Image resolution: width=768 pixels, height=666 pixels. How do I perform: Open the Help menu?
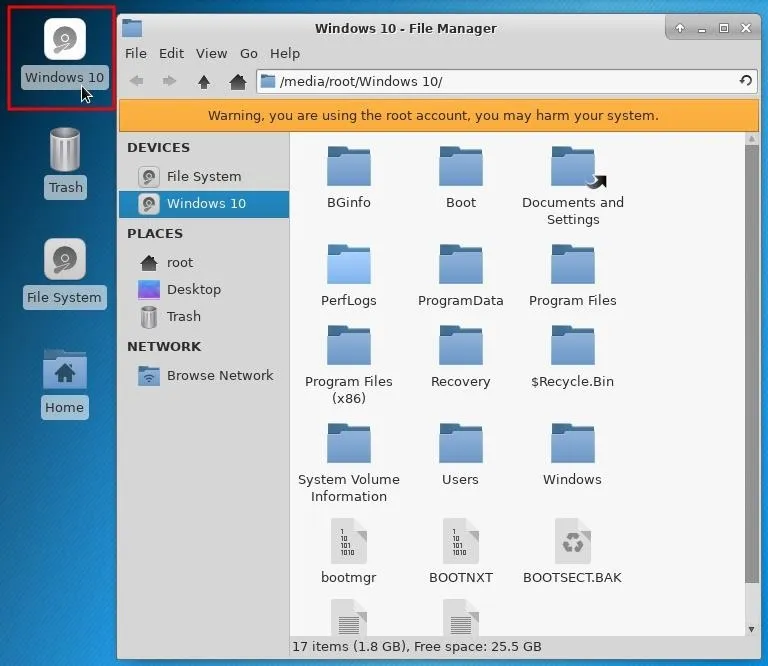(285, 53)
